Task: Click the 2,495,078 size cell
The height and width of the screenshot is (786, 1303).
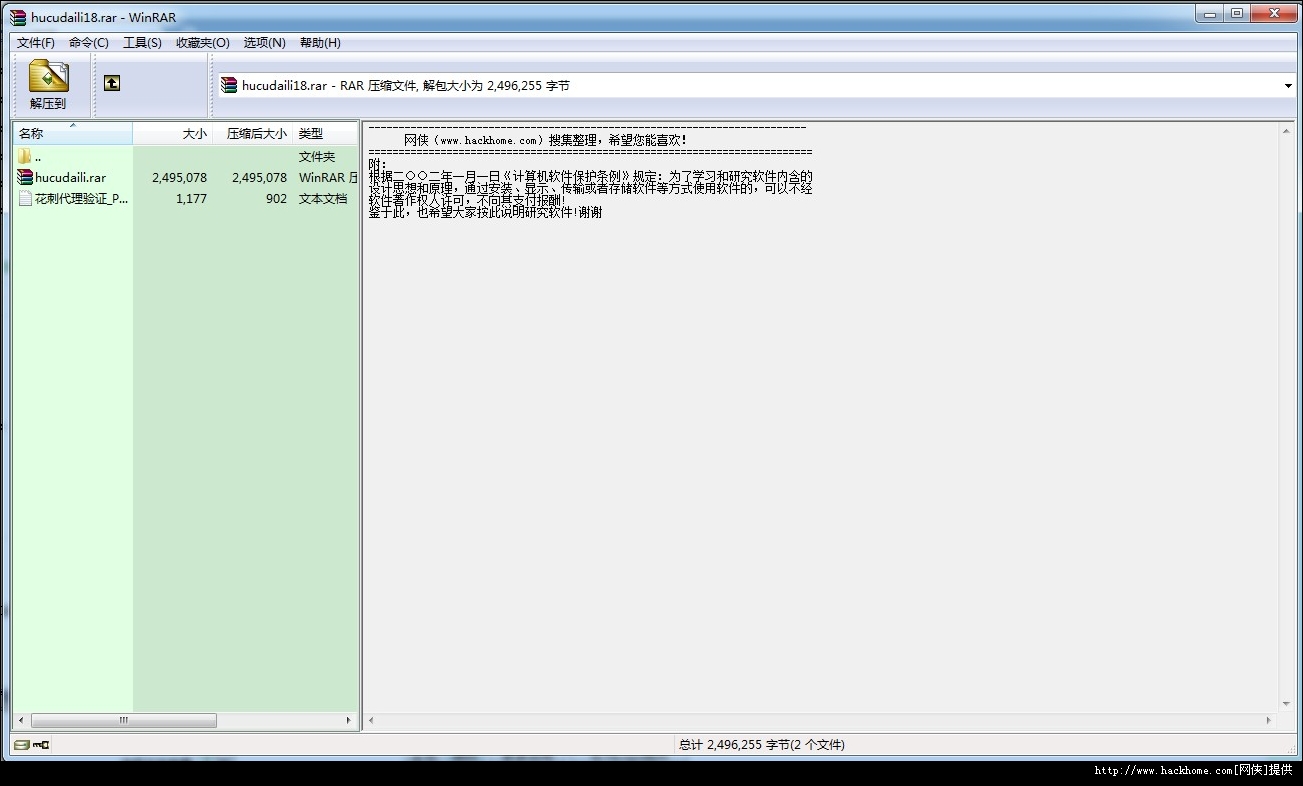Action: (x=179, y=178)
